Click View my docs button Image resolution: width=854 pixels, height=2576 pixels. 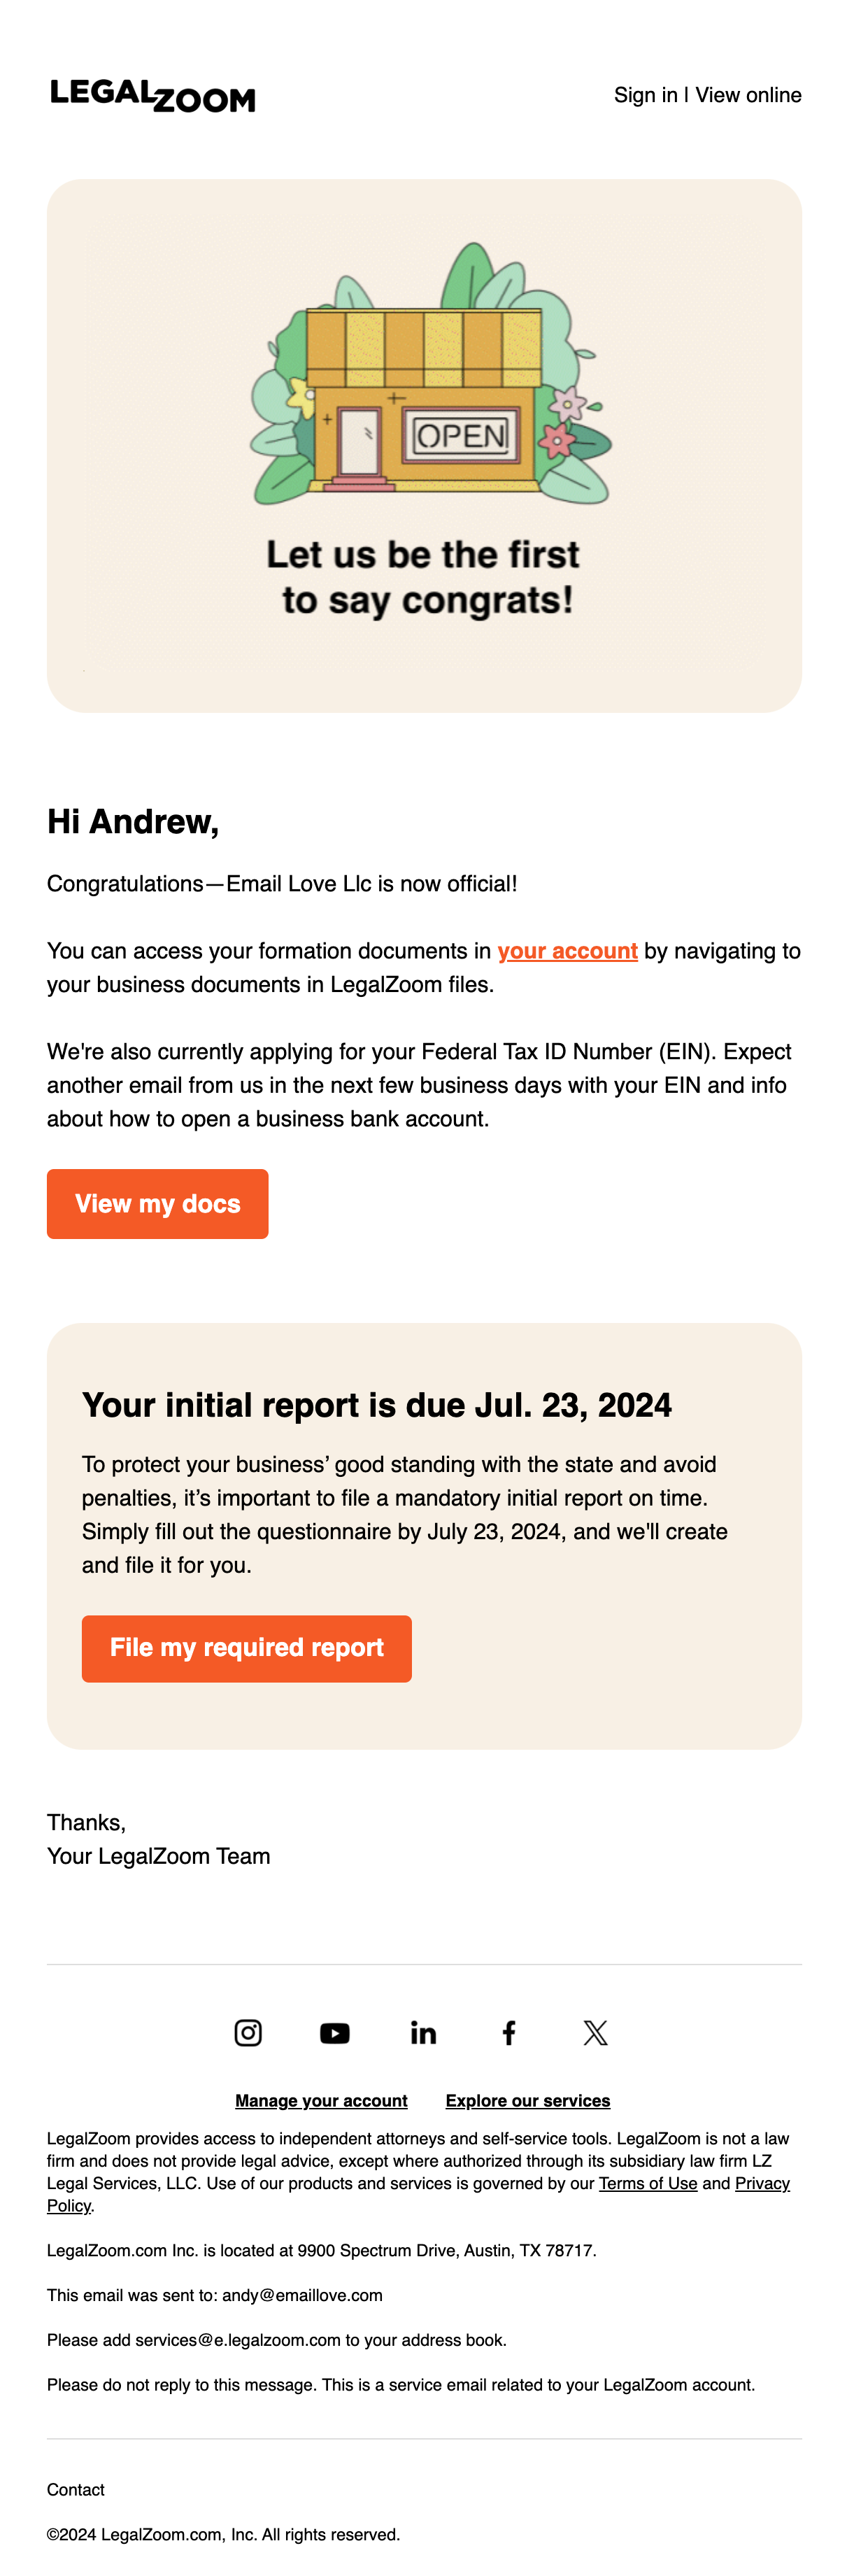(158, 1204)
